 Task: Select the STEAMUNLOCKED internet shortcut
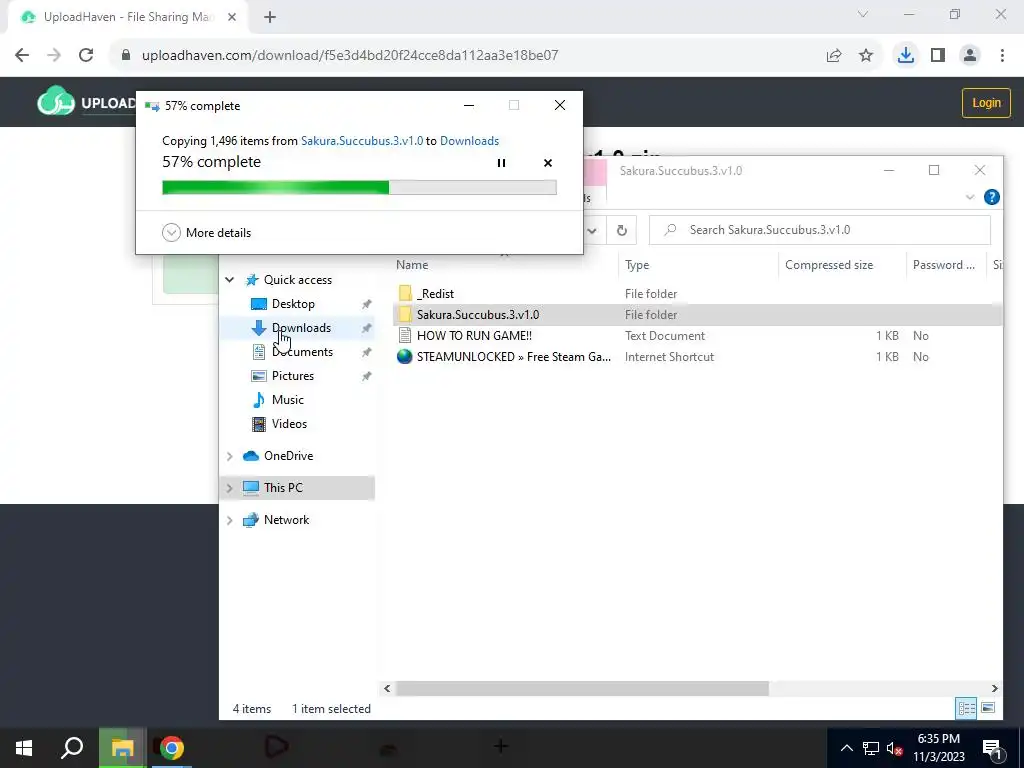513,357
